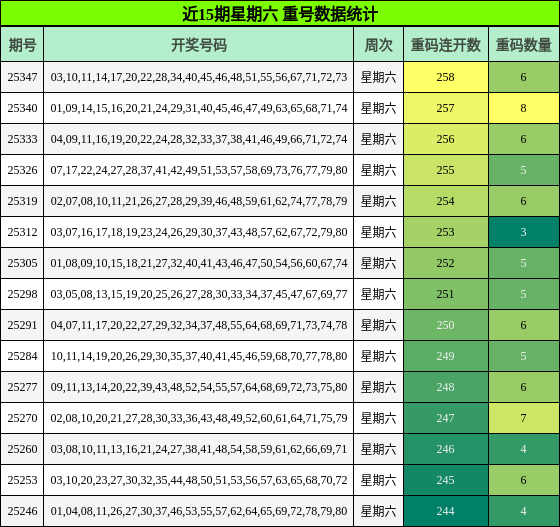Select issue number 25298
The height and width of the screenshot is (527, 560).
[22, 294]
